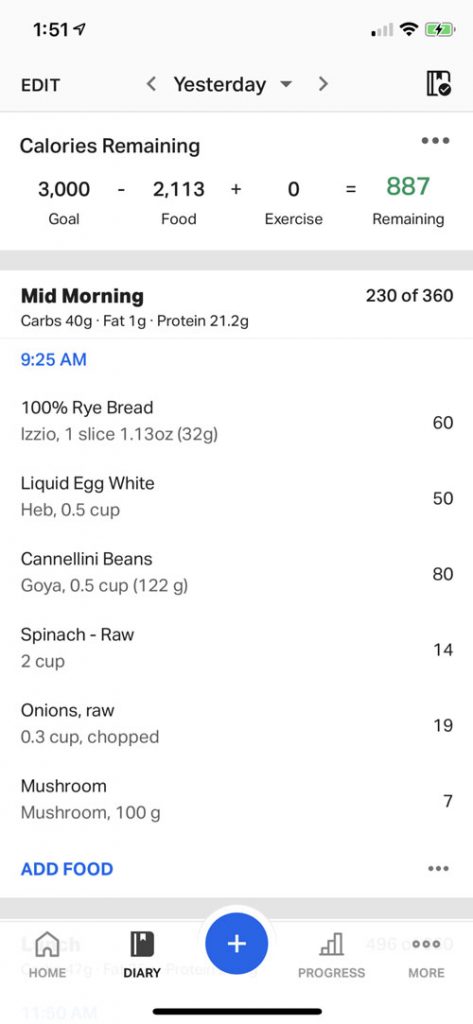
Task: Tap EDIT in the top bar
Action: [x=41, y=85]
